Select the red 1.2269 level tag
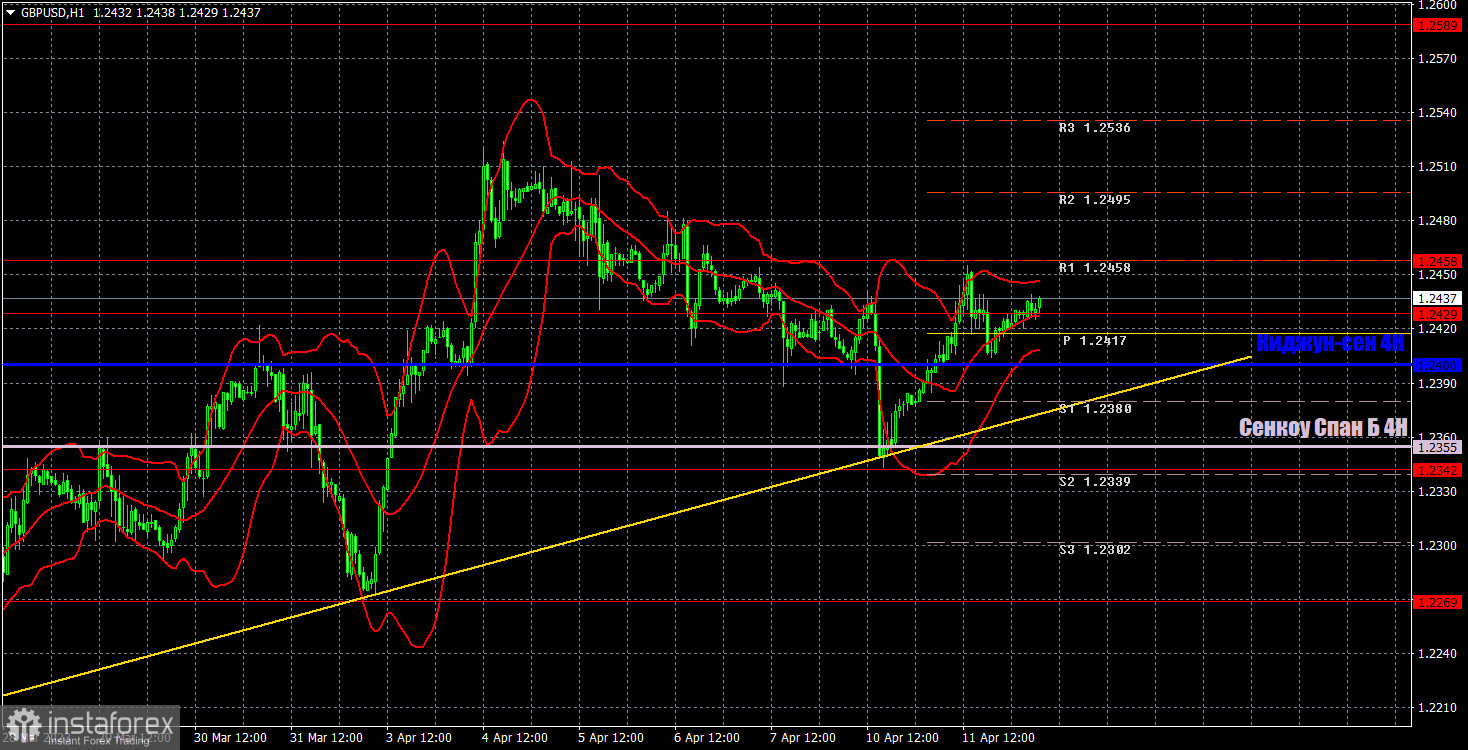 tap(1438, 601)
